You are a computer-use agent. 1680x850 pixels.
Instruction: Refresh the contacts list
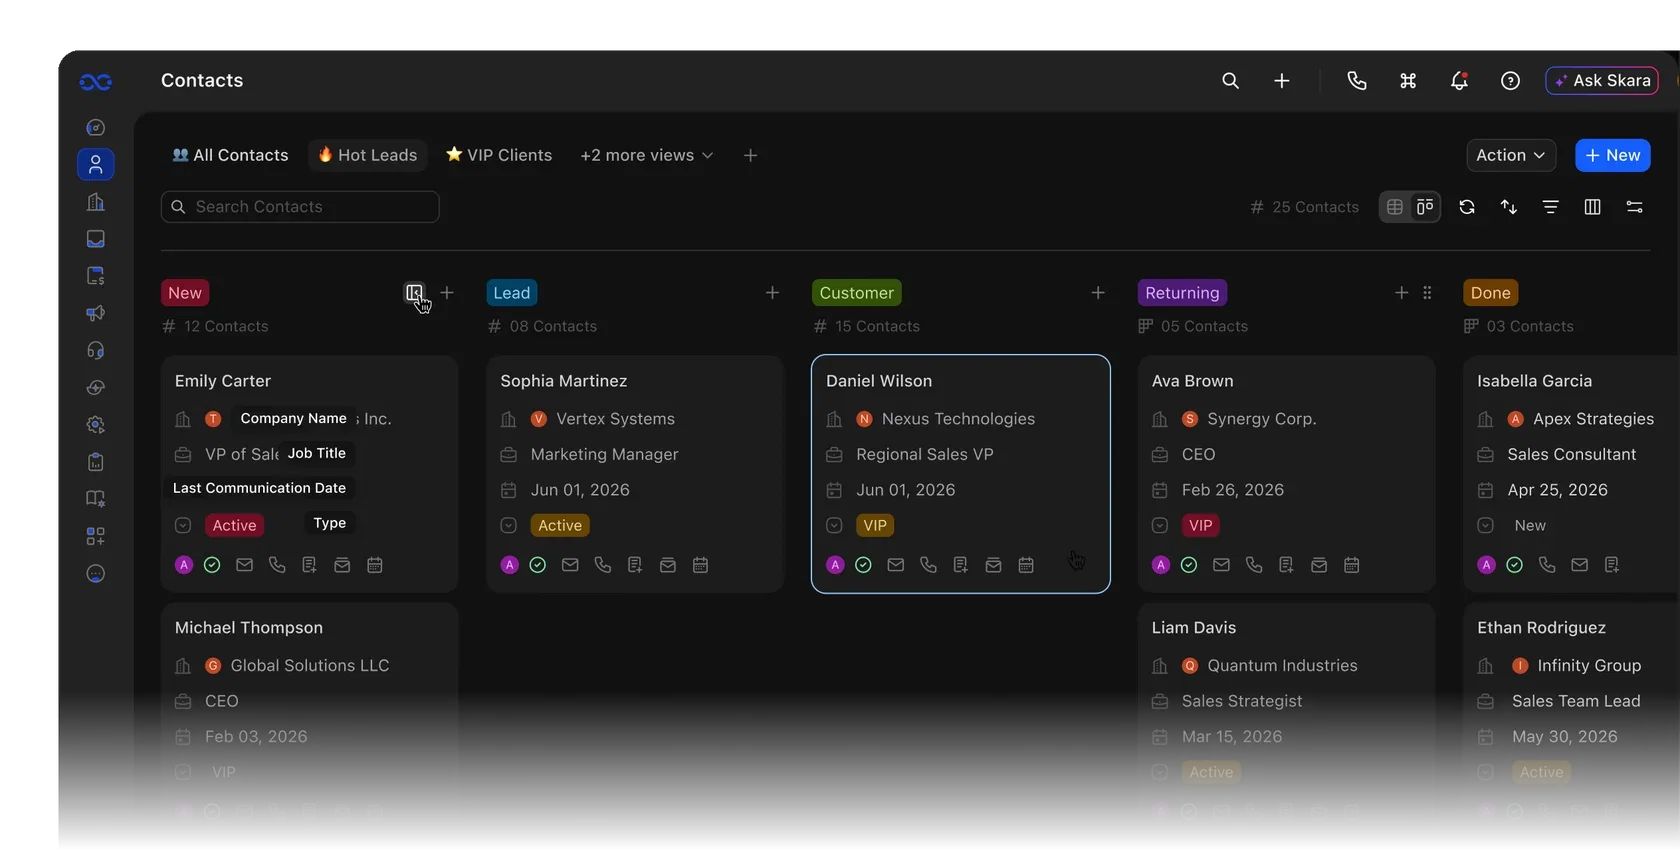point(1467,207)
